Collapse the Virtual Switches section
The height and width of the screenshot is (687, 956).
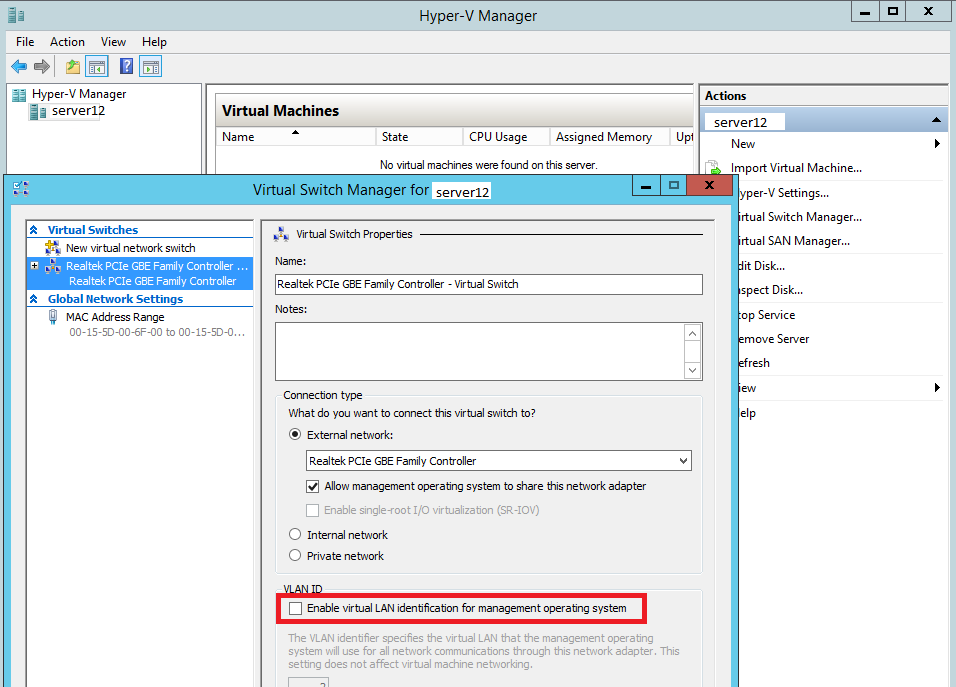point(34,230)
